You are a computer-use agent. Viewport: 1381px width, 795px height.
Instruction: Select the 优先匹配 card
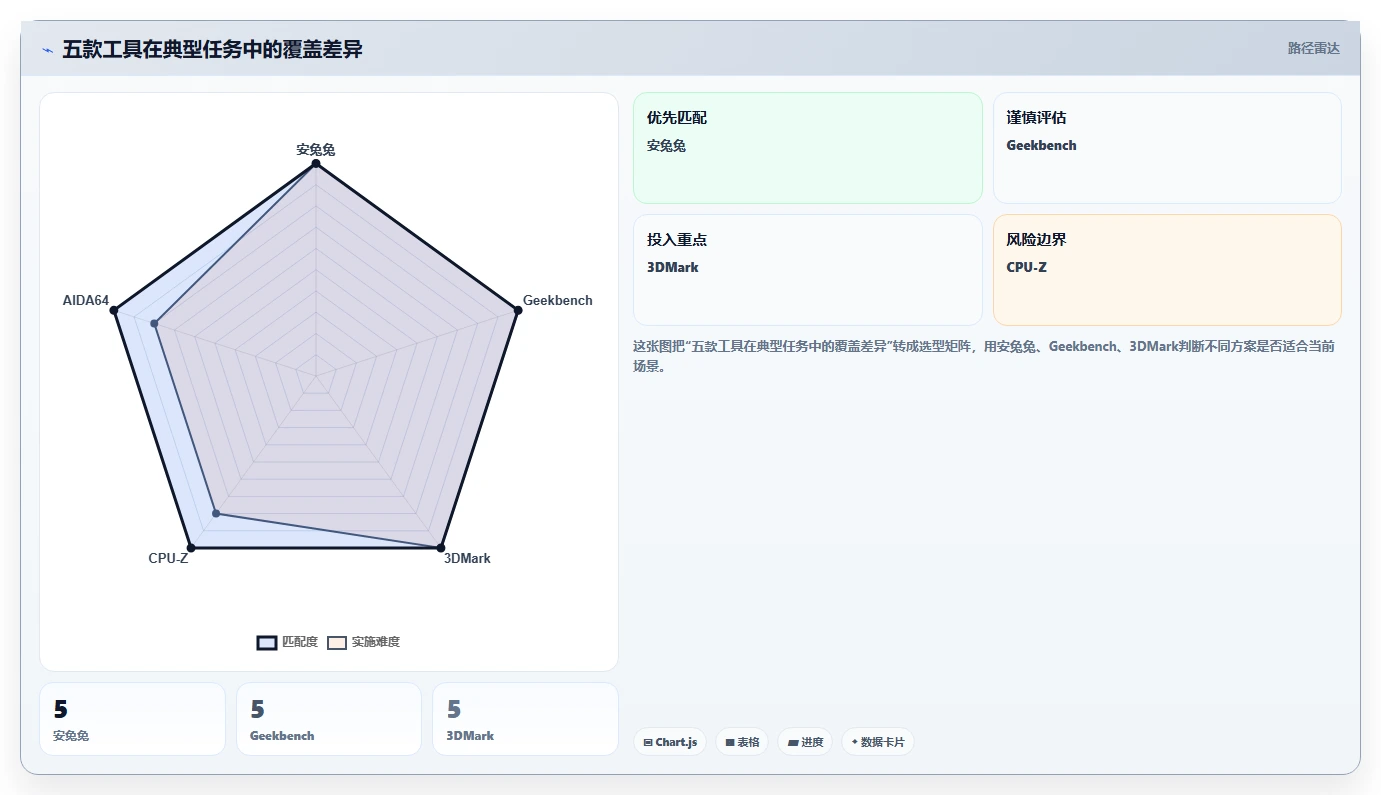click(x=808, y=148)
